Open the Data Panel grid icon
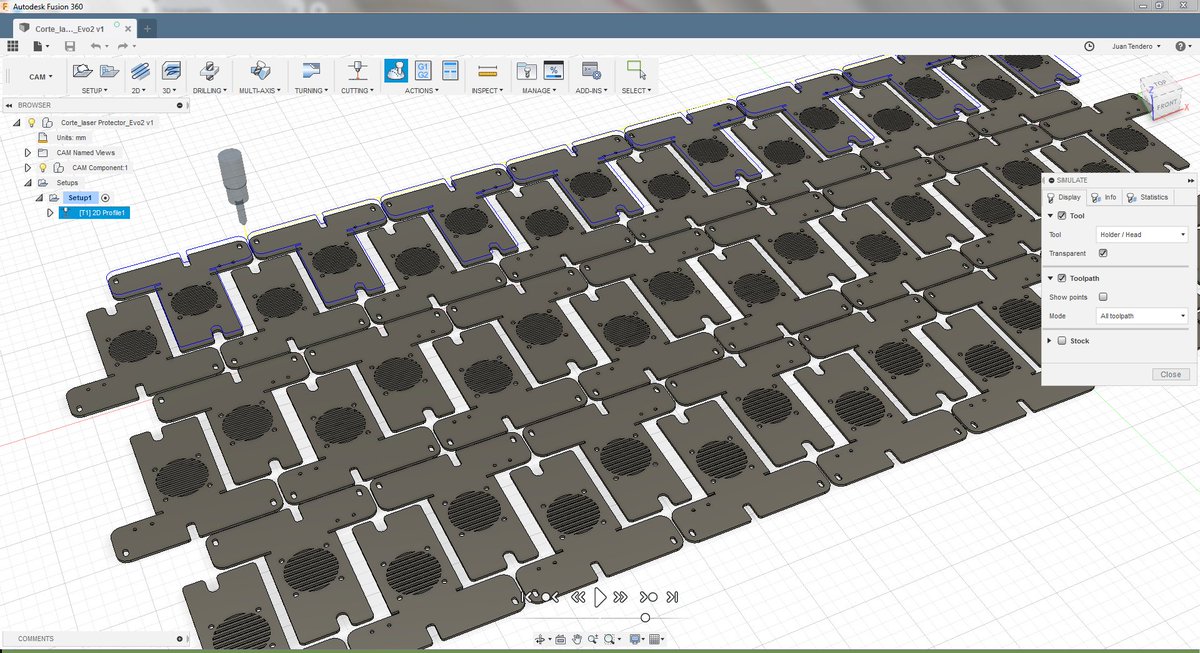Screen dimensions: 1200x653 click(x=12, y=46)
